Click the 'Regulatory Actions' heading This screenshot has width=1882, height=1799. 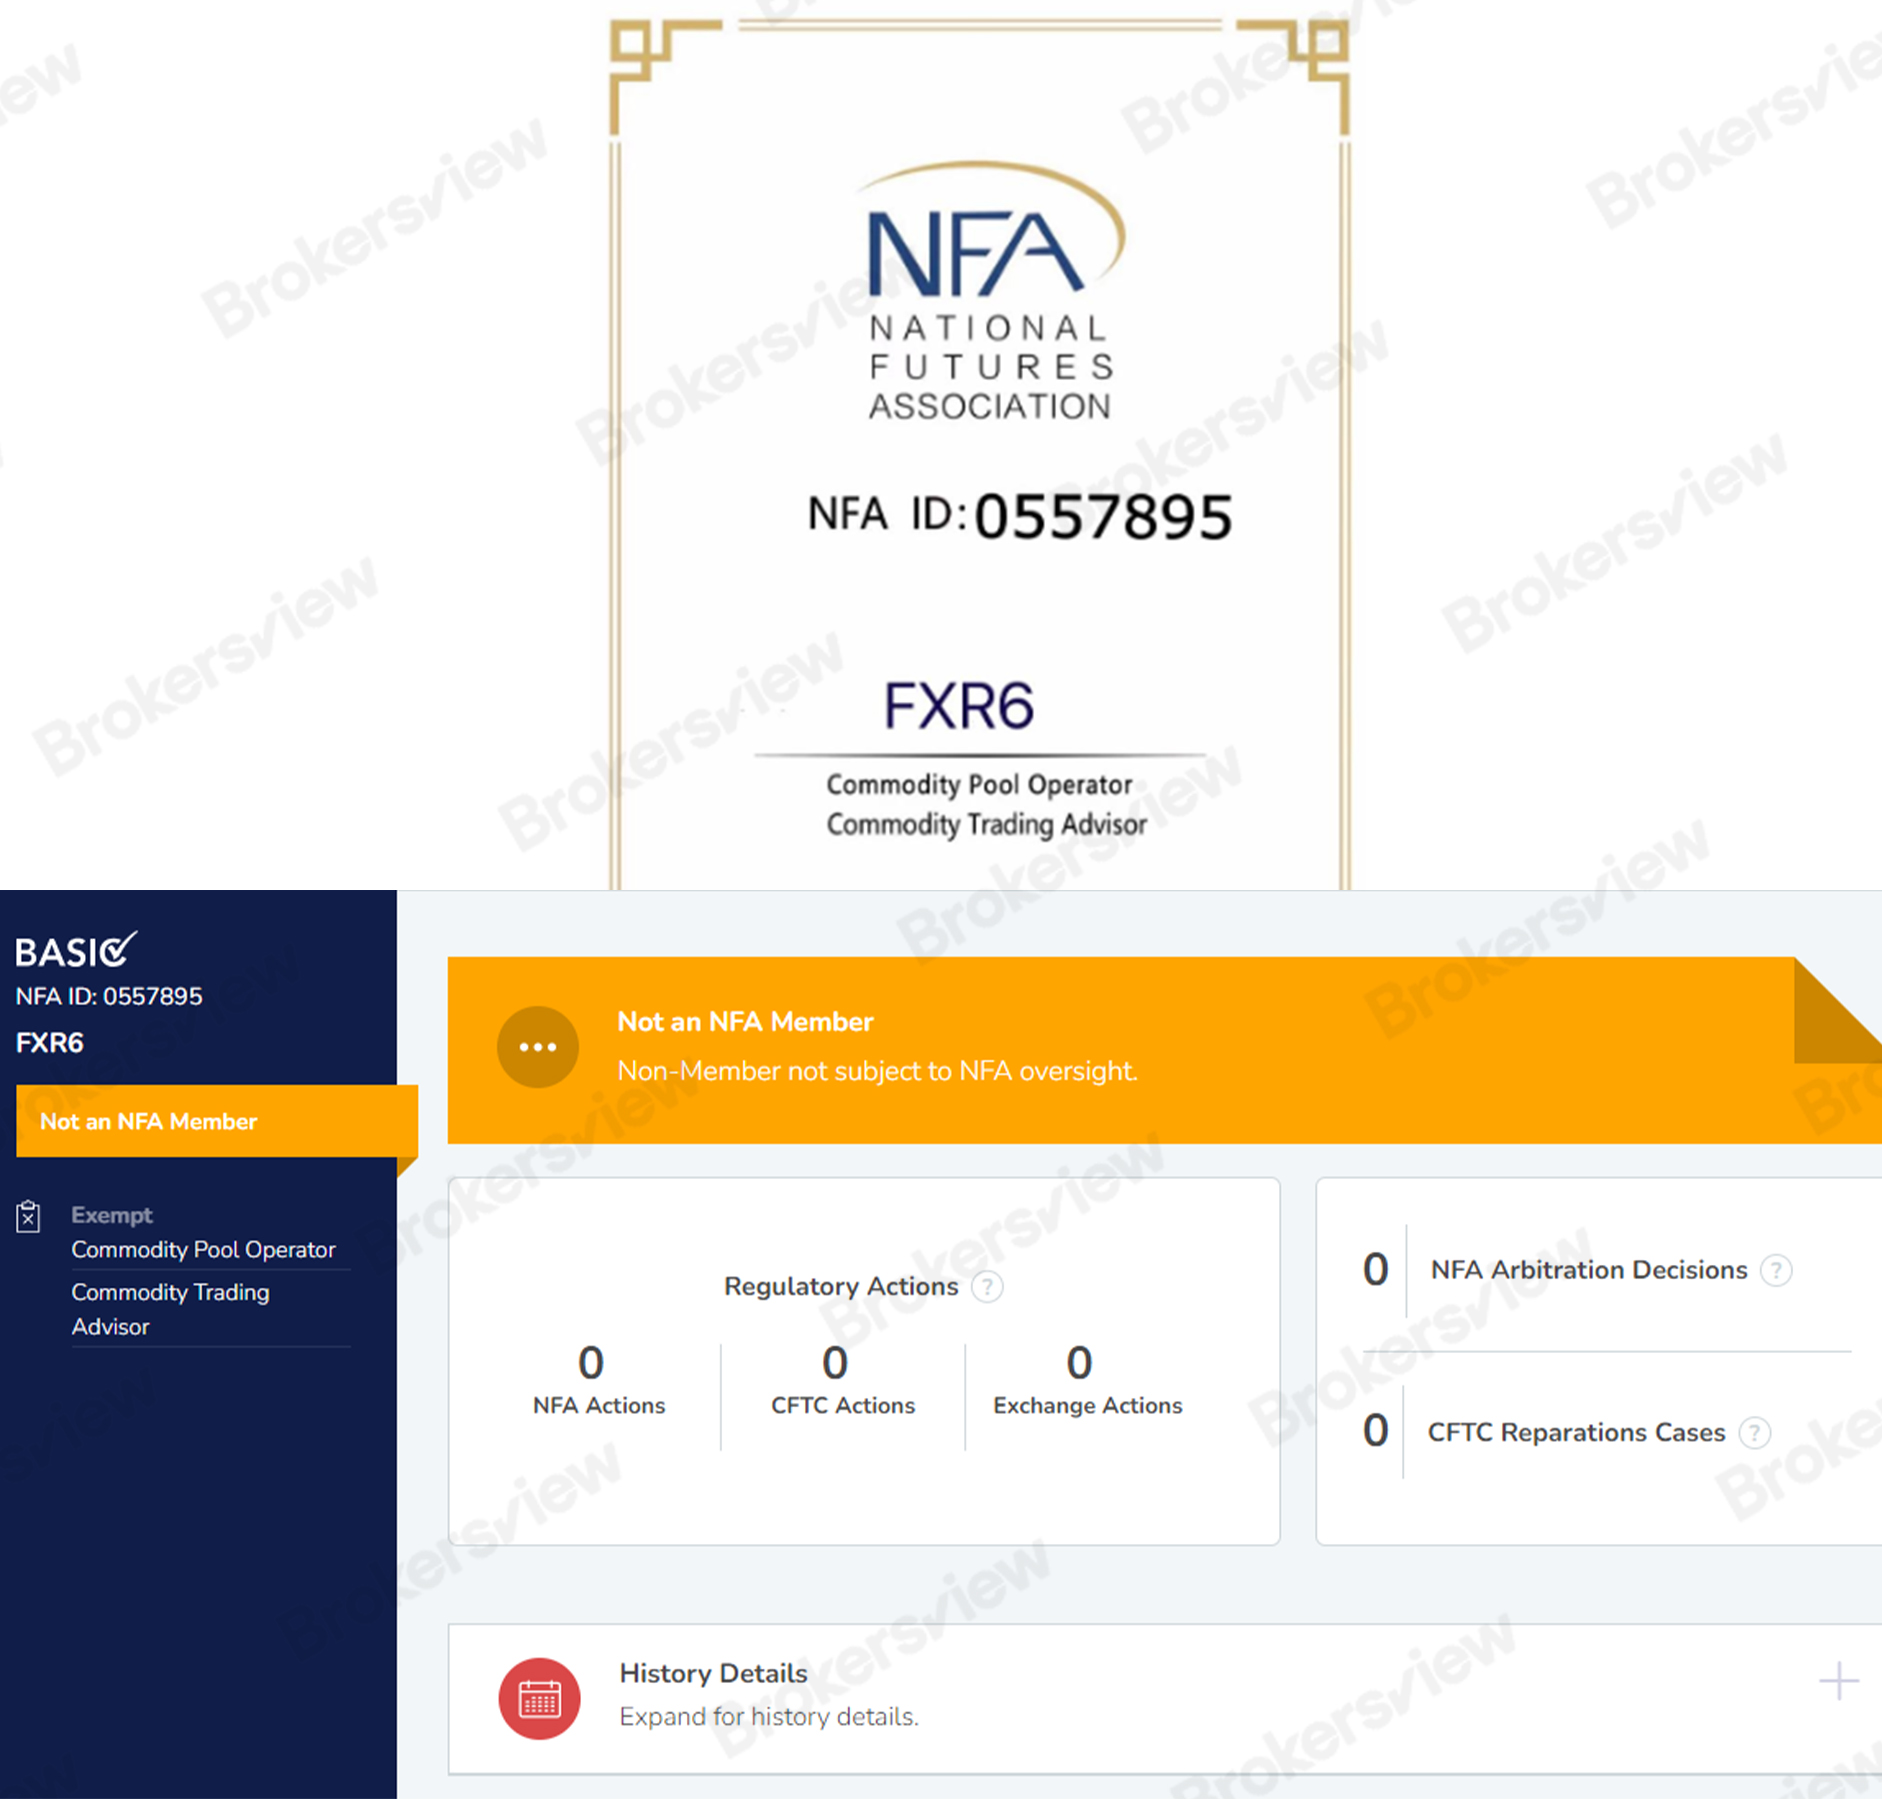click(x=841, y=1286)
